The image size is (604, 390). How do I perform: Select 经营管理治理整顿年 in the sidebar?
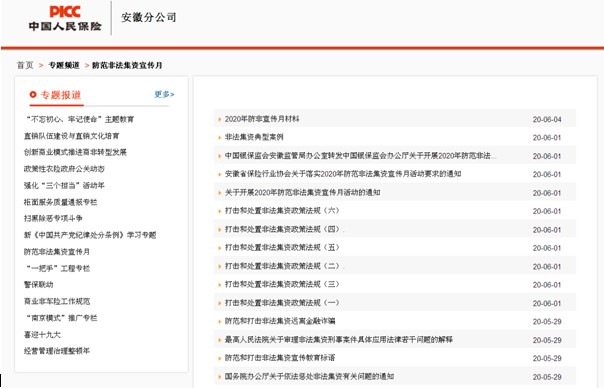[x=57, y=351]
